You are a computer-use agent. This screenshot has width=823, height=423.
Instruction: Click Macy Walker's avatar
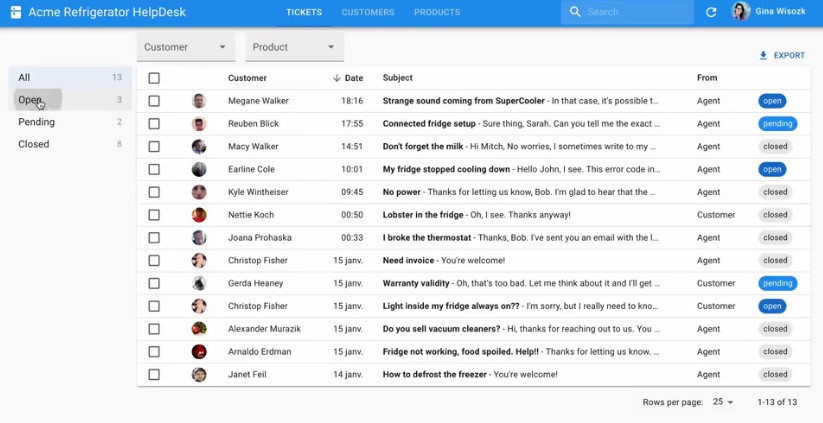199,146
